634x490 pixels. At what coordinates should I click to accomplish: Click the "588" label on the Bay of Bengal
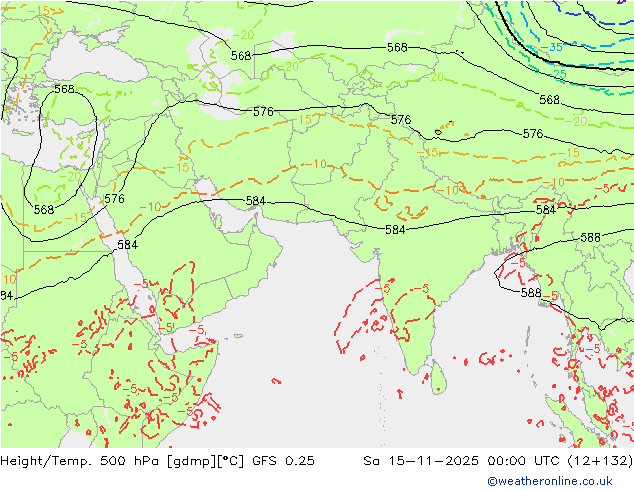pos(531,292)
